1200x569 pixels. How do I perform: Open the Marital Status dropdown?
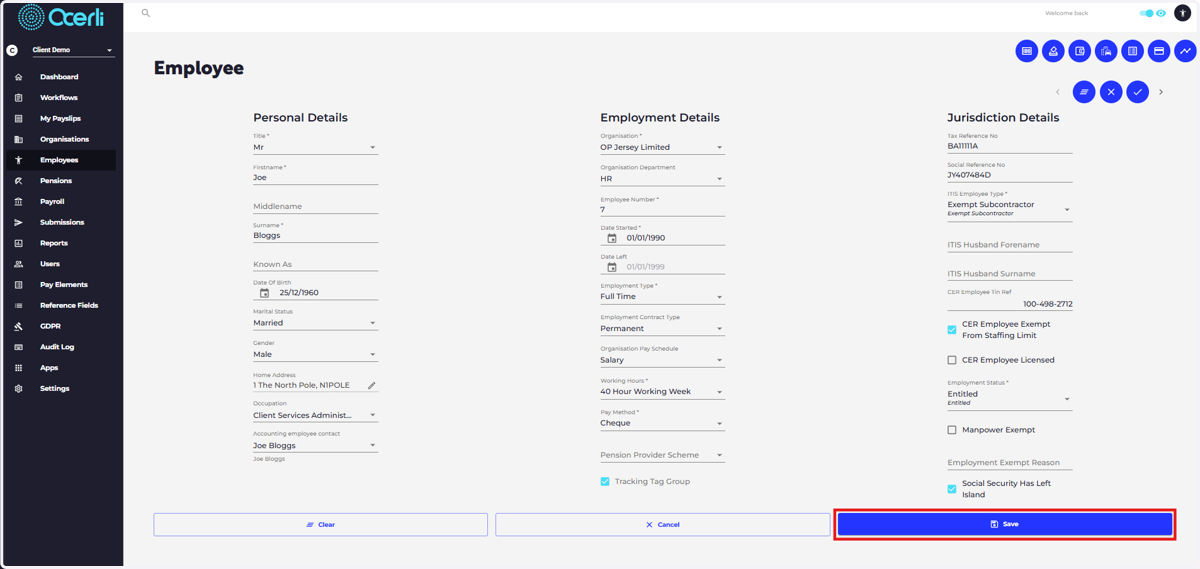click(x=315, y=323)
